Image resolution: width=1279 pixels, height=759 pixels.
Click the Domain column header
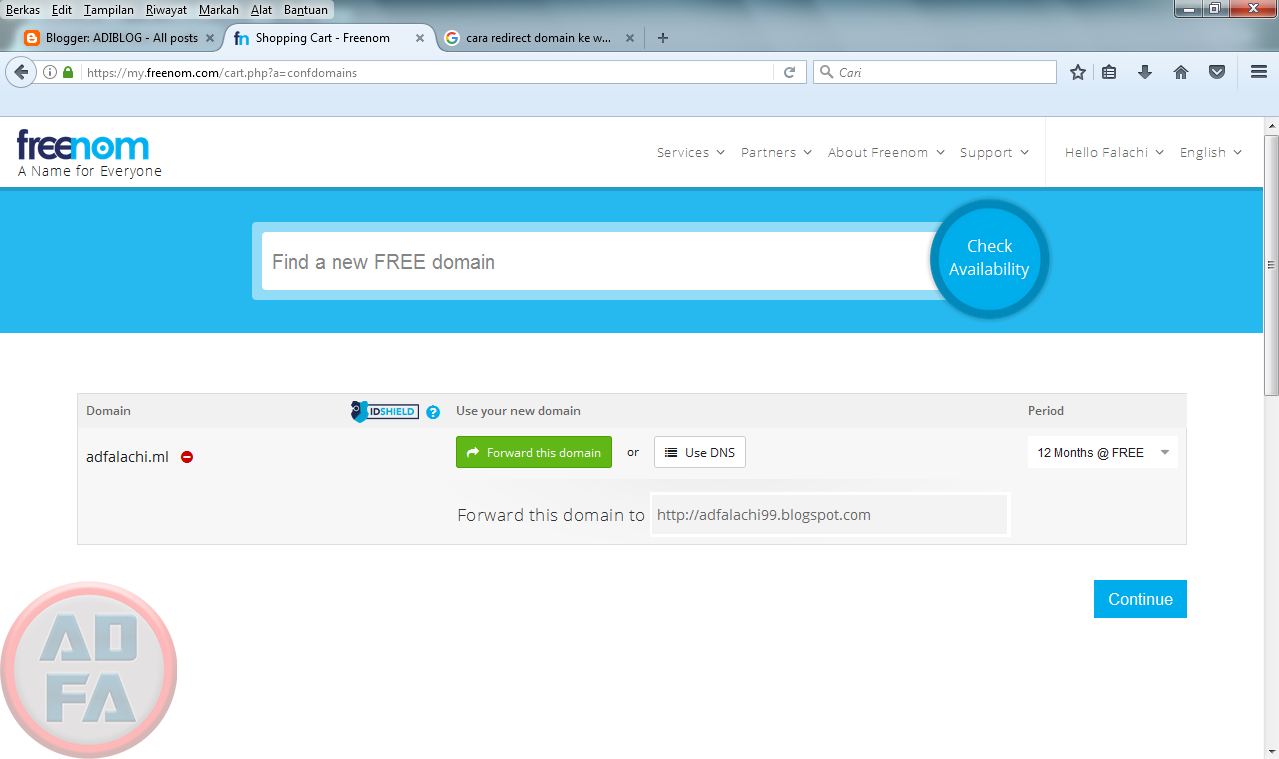coord(108,411)
